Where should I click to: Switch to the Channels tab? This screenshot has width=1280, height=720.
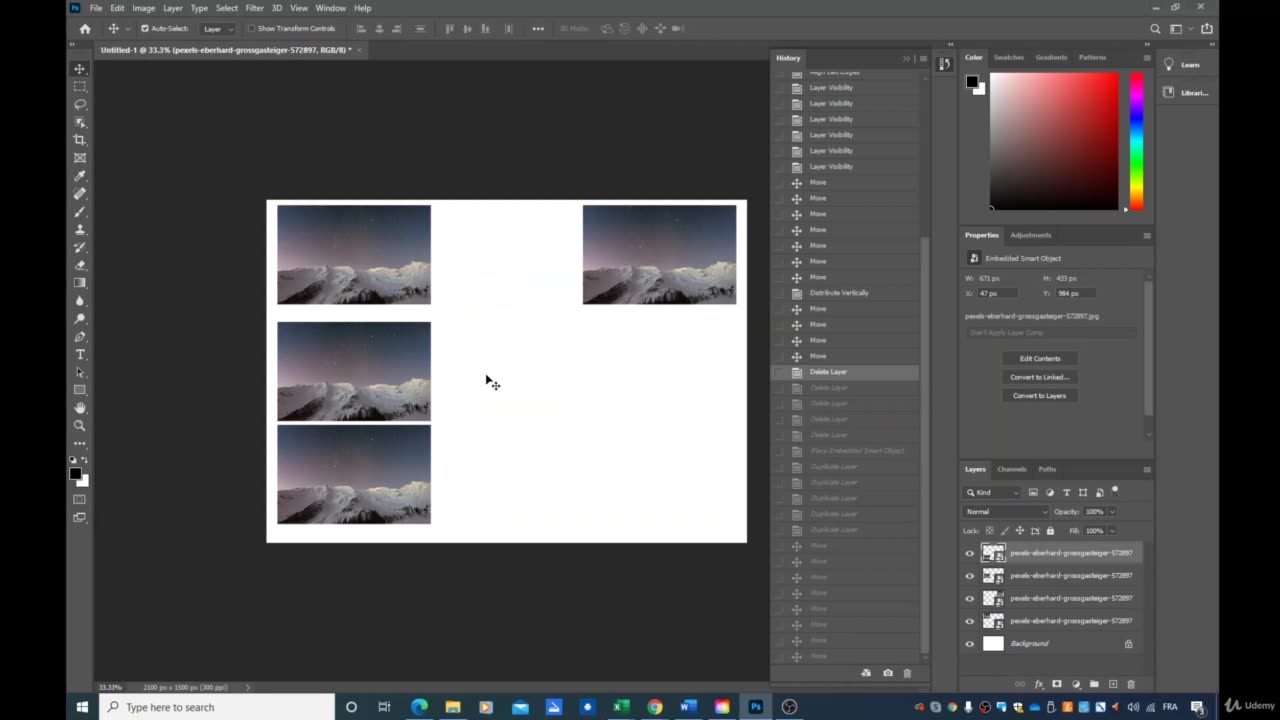(x=1011, y=469)
